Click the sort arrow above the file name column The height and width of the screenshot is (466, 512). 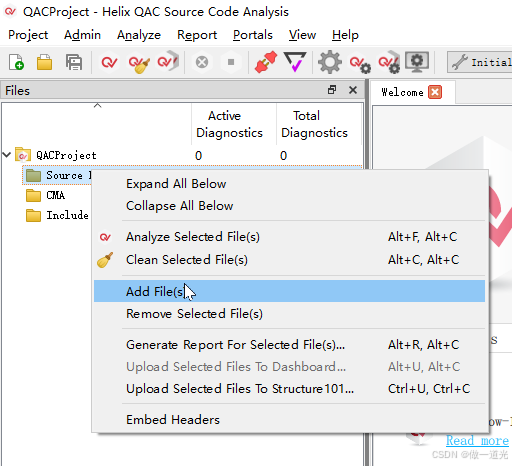pos(97,105)
